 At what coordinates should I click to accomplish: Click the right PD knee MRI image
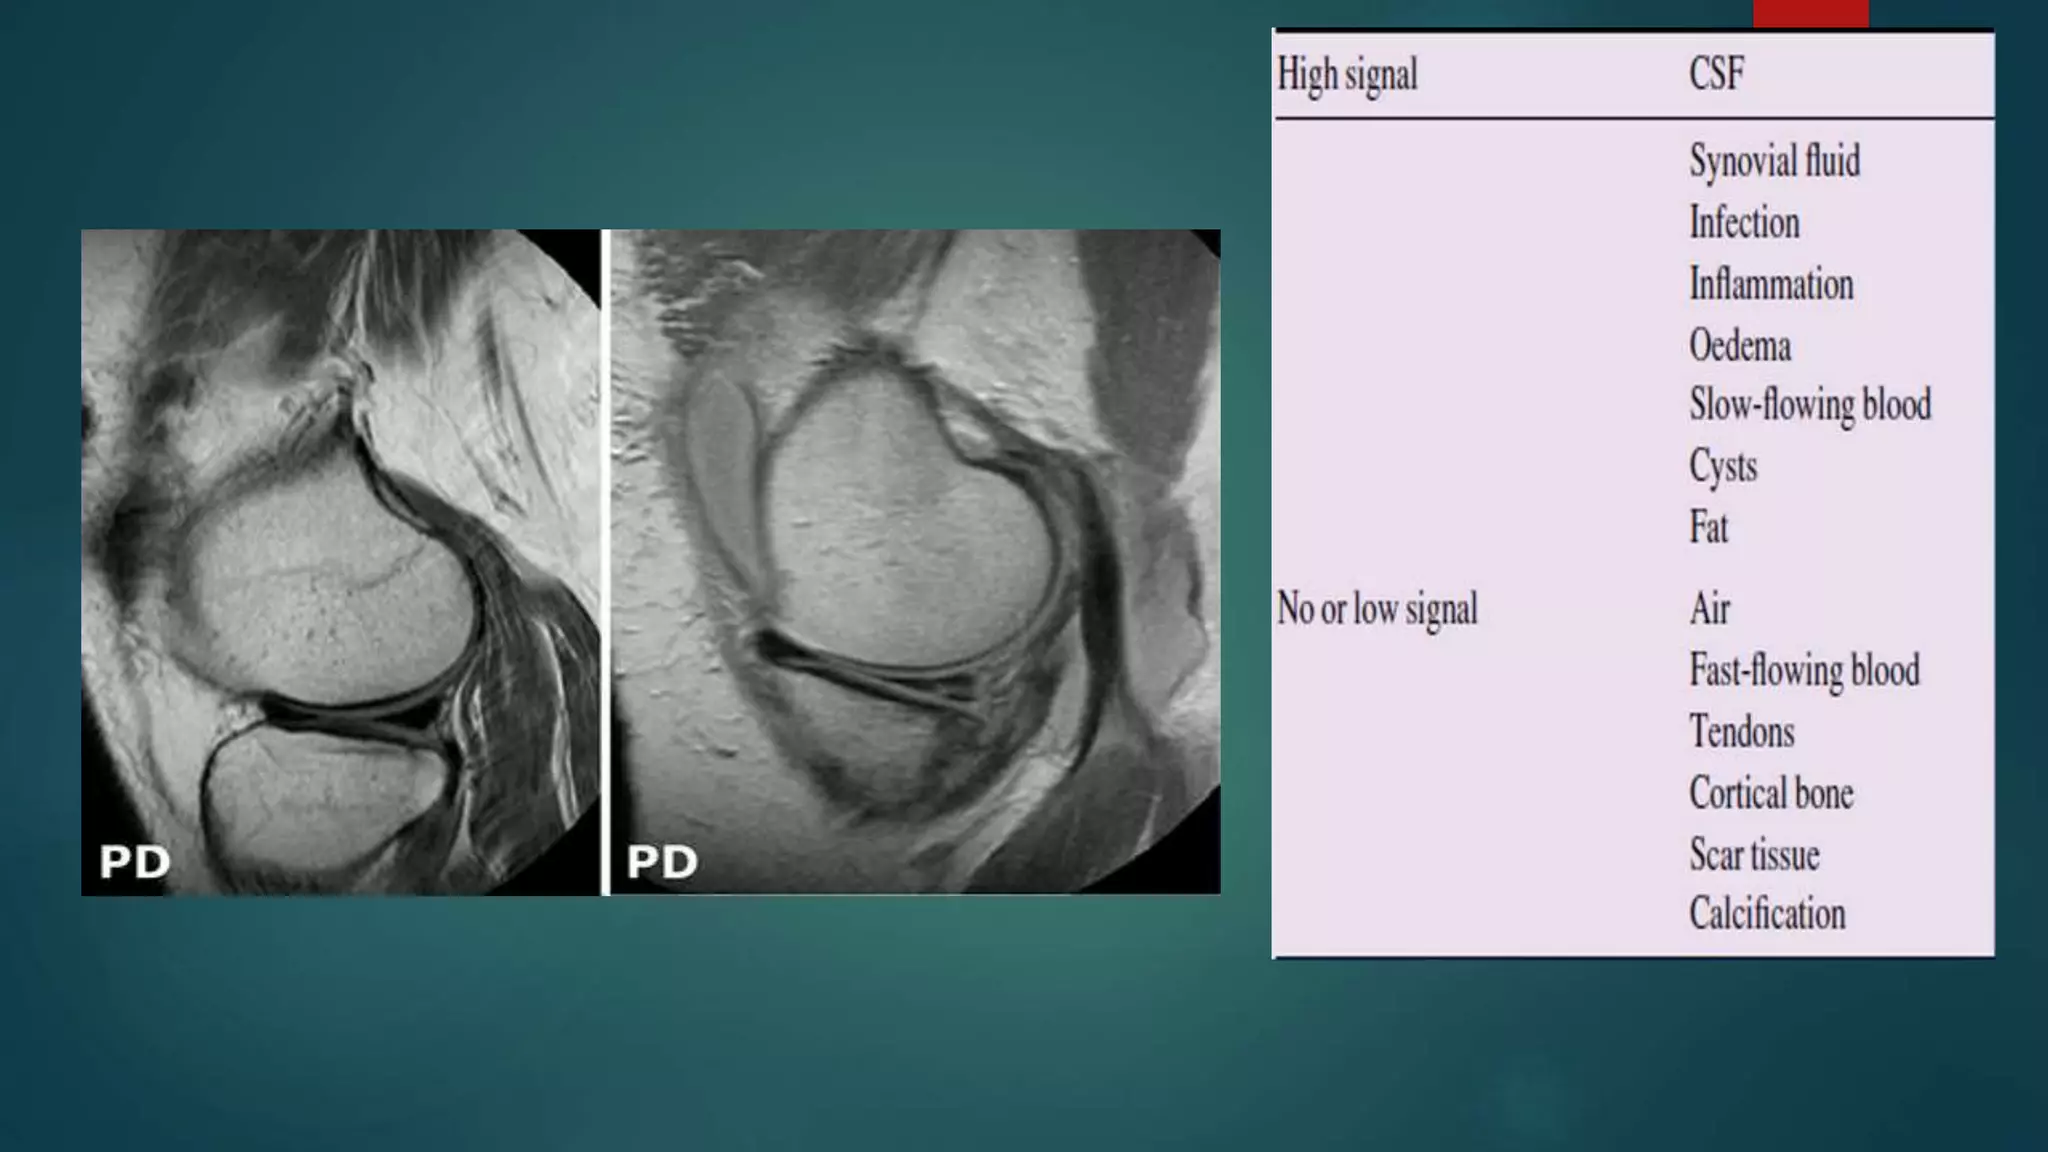point(915,560)
